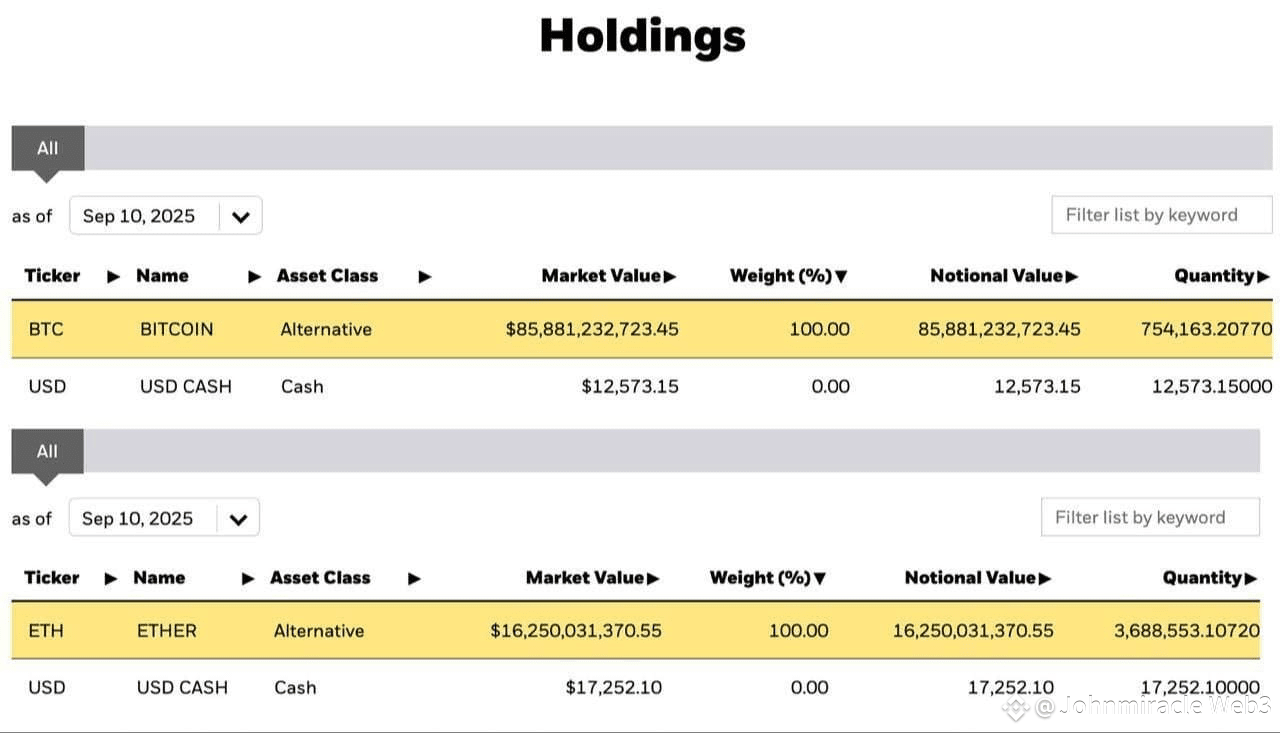
Task: Sort bottom table by Quantity
Action: 1210,578
